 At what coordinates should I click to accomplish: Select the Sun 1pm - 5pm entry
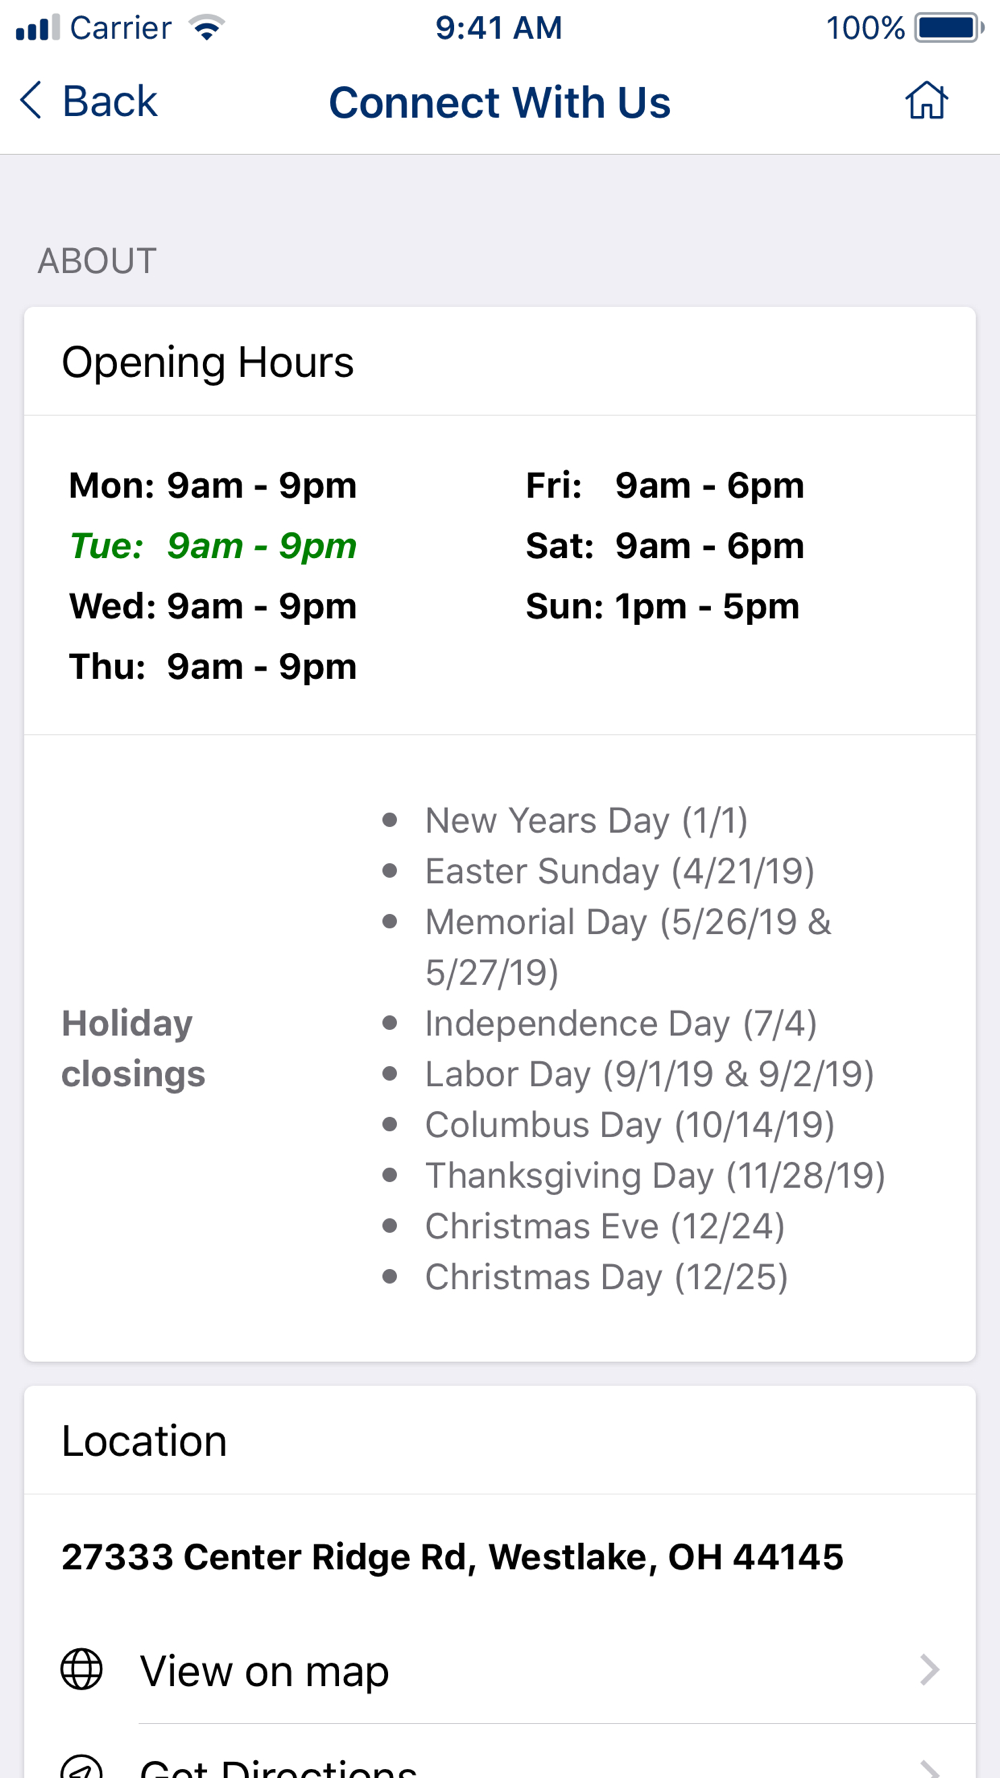[663, 606]
